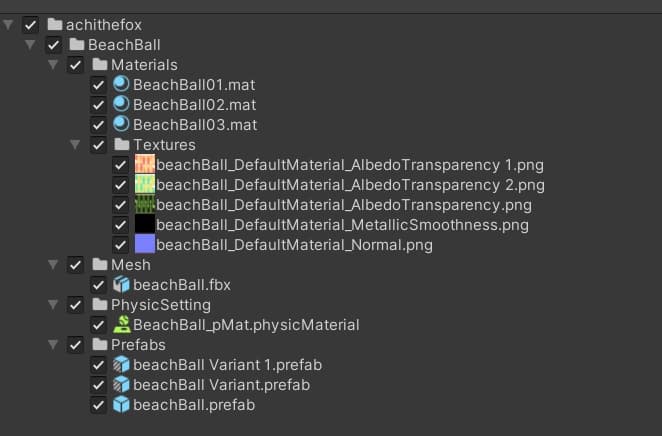Click the beachBall.prefab blue cube icon
662x436 pixels.
[x=122, y=405]
